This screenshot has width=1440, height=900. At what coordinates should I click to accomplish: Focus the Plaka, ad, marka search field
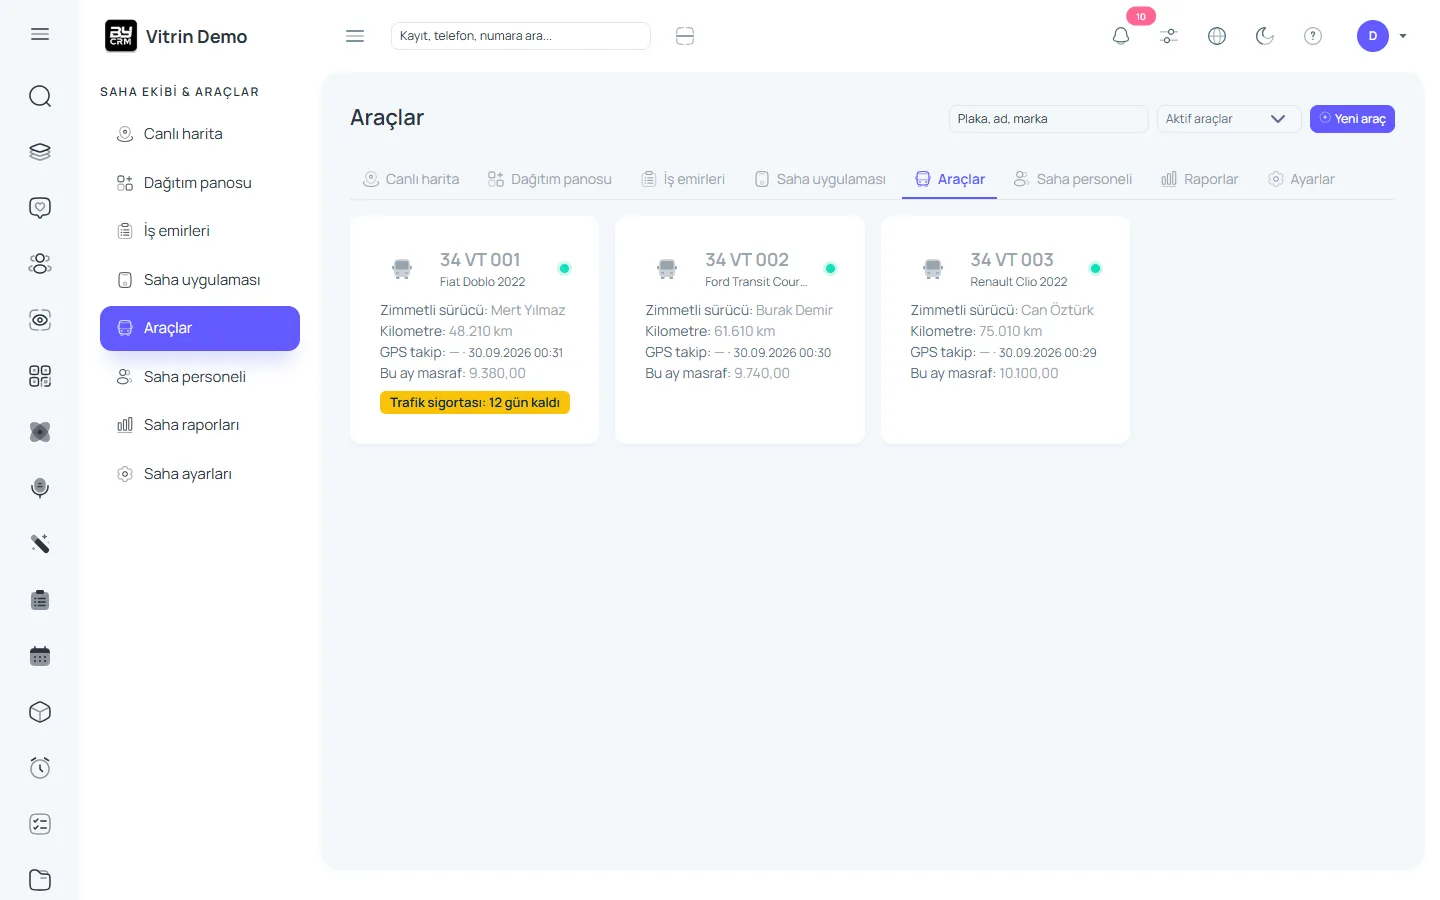click(x=1048, y=119)
